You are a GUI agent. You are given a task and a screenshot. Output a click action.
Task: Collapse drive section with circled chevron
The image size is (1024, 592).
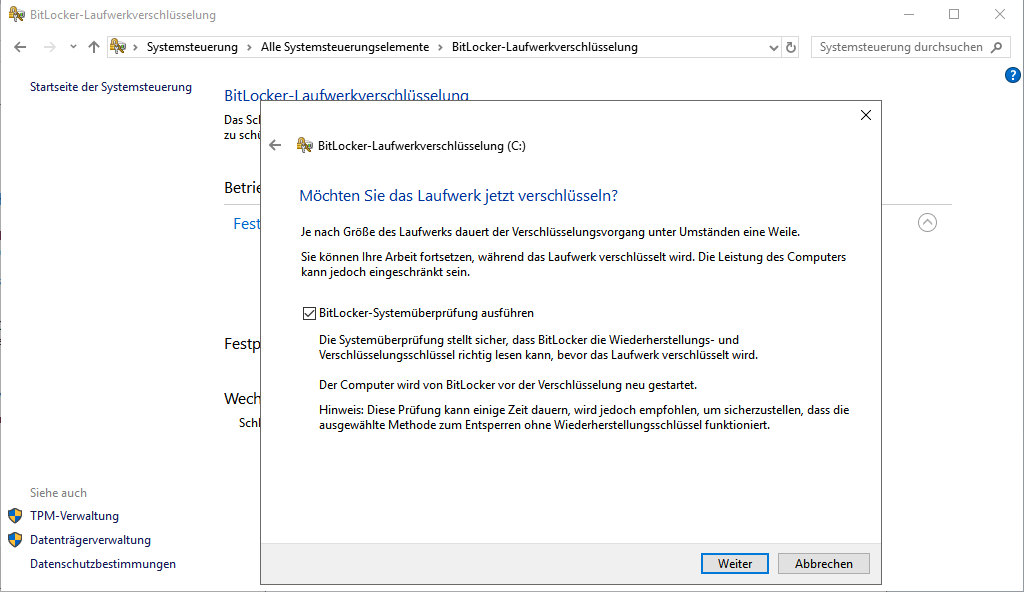[927, 223]
